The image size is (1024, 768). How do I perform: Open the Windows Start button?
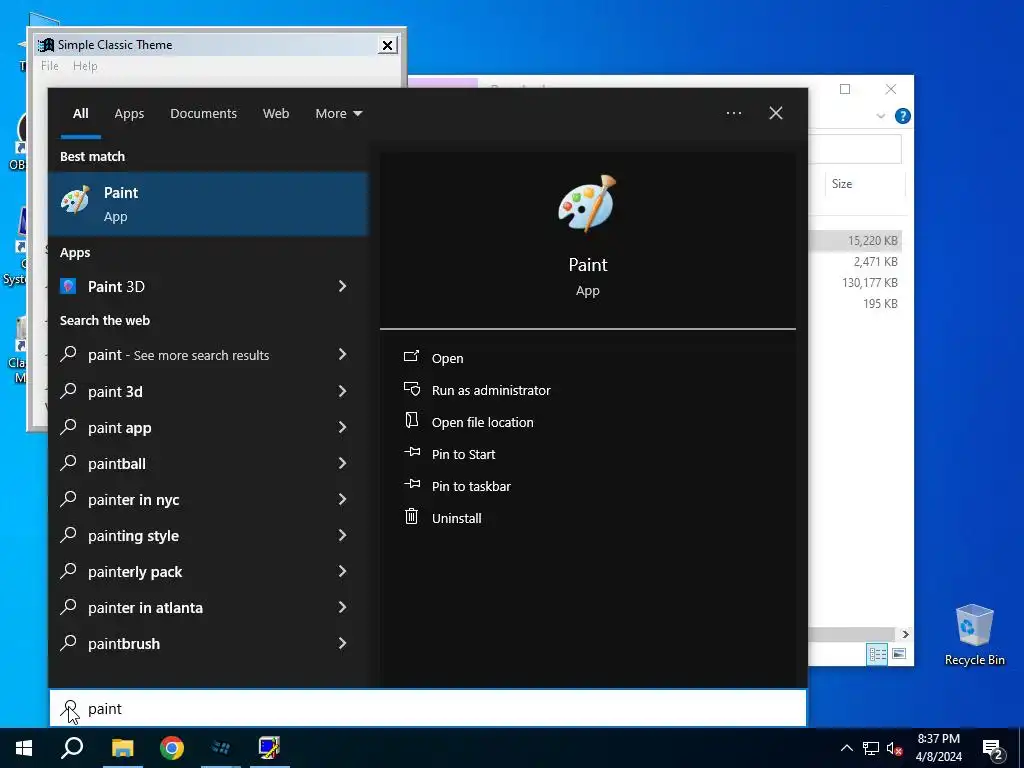click(x=24, y=748)
